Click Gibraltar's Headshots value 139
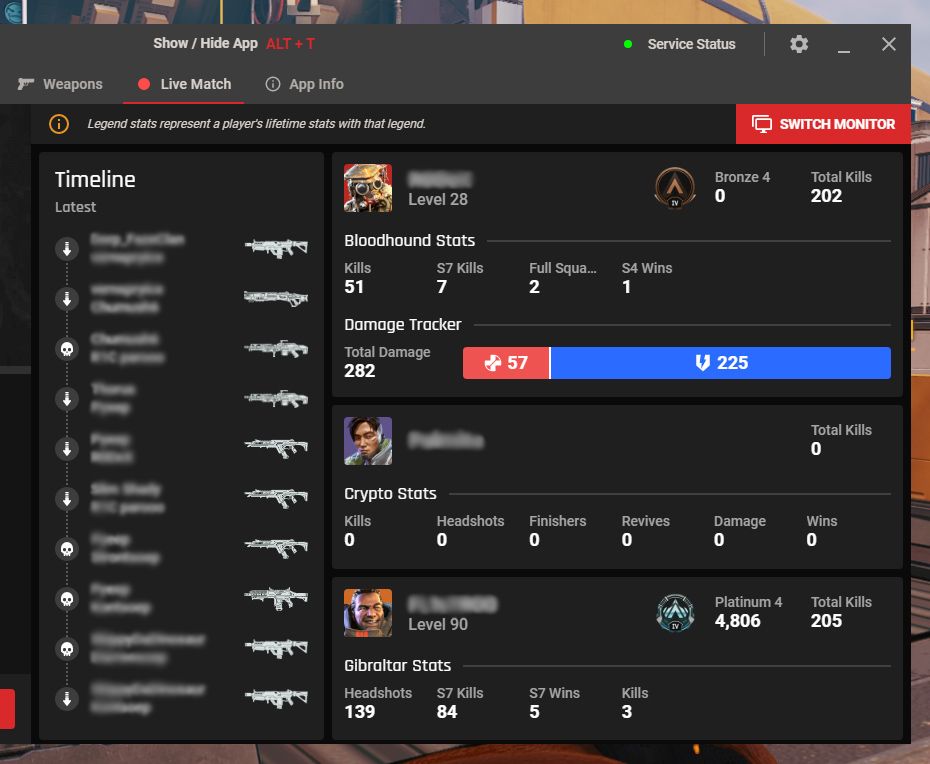Screen dimensions: 930x764 click(359, 712)
